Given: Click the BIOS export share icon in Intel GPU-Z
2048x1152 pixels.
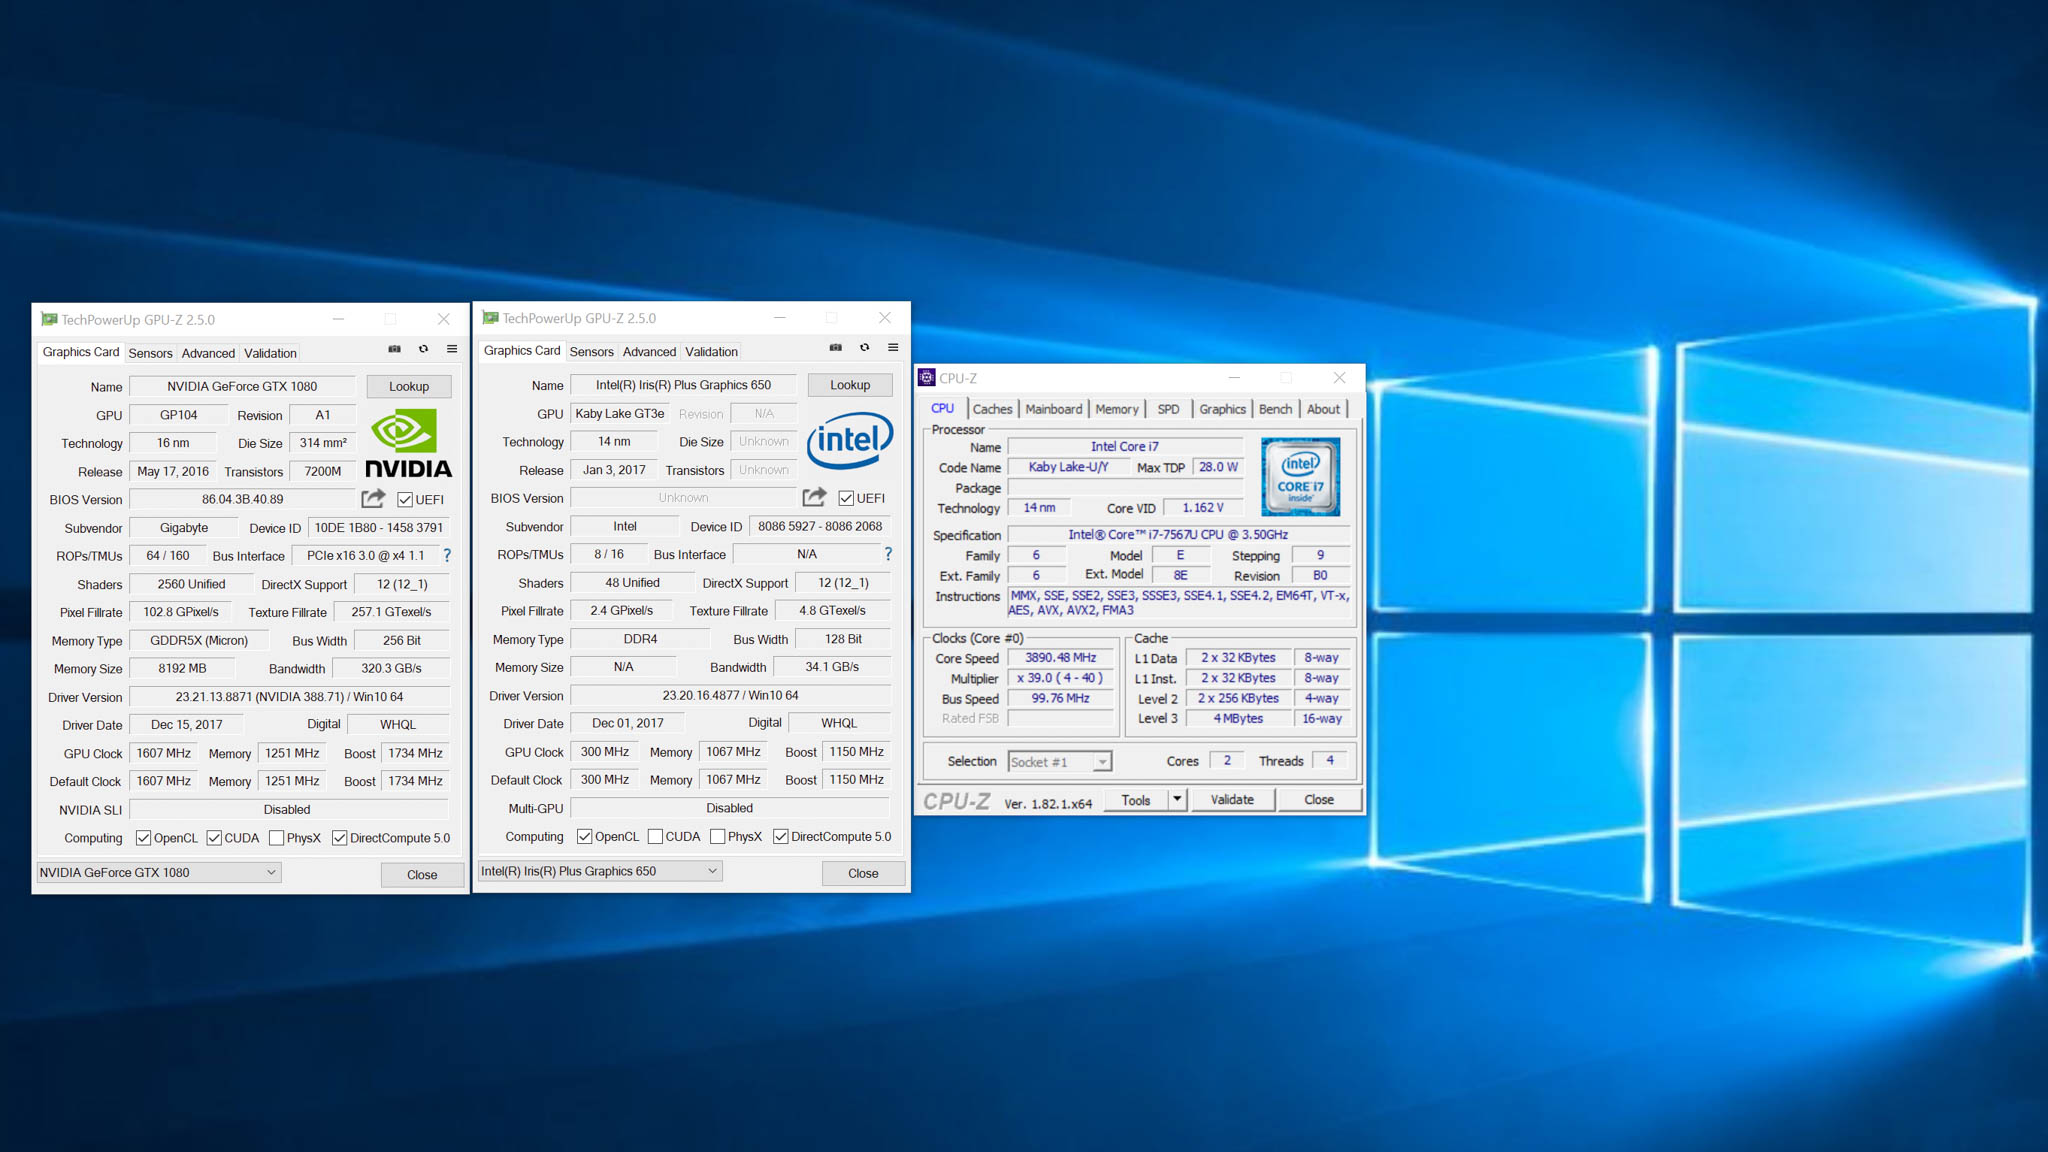Looking at the screenshot, I should [814, 497].
